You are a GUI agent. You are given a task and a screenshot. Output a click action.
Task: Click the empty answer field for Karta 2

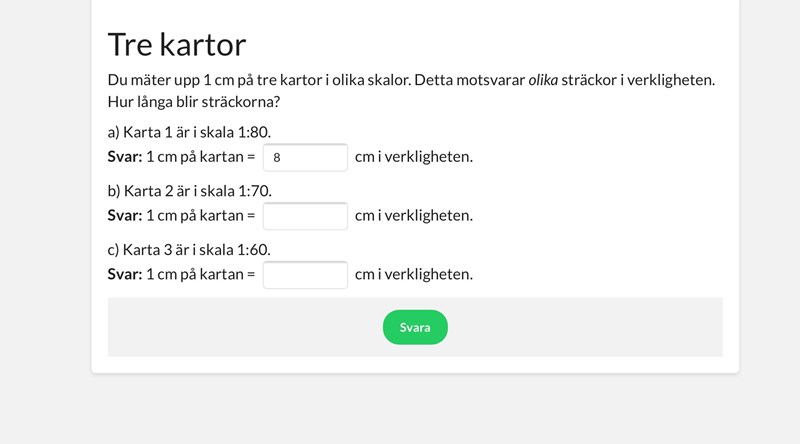pos(305,215)
